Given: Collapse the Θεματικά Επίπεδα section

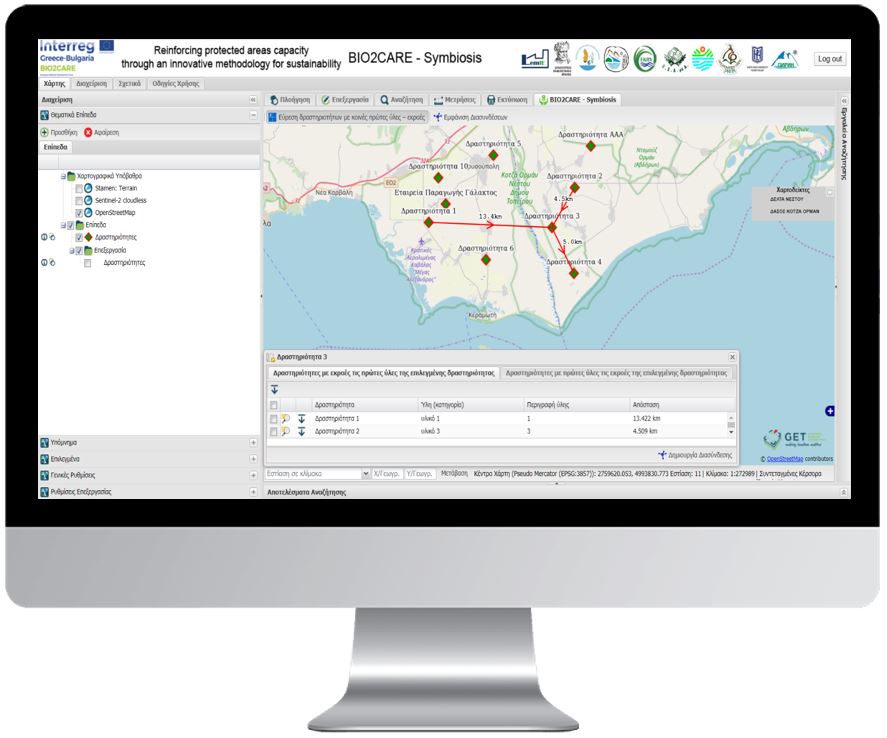Looking at the screenshot, I should pyautogui.click(x=253, y=115).
